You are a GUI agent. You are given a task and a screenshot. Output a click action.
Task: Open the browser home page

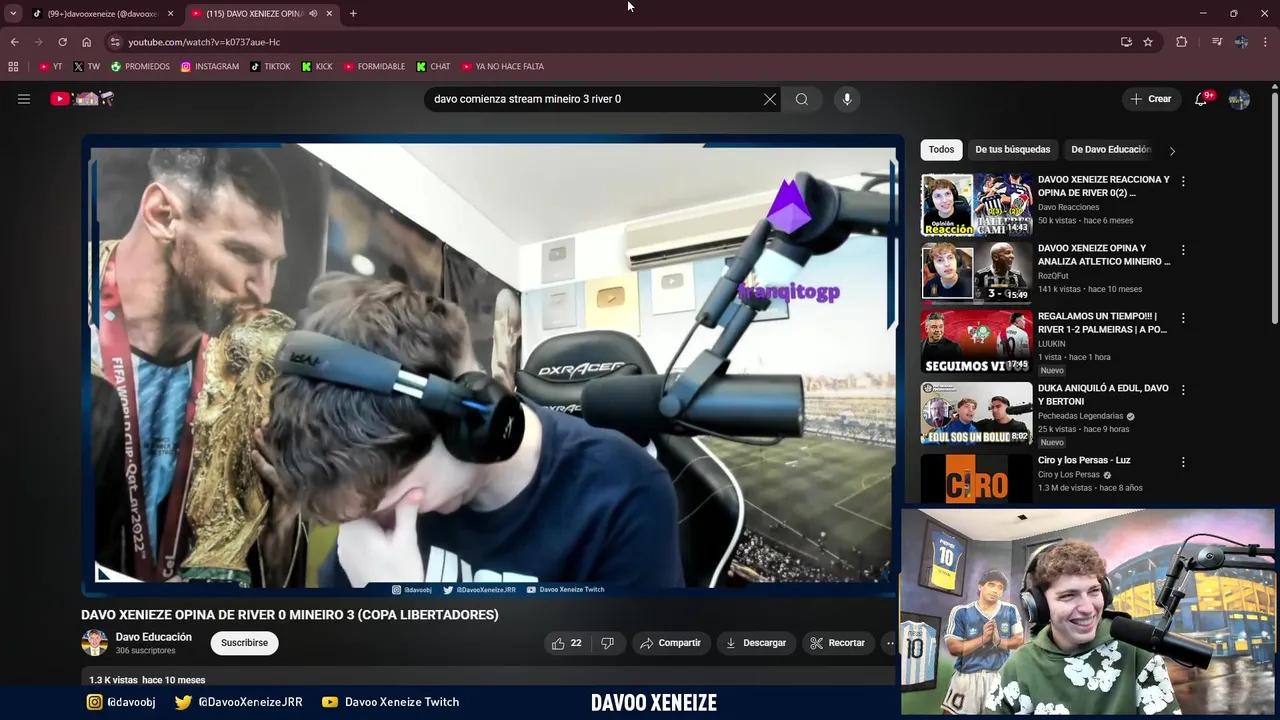86,42
